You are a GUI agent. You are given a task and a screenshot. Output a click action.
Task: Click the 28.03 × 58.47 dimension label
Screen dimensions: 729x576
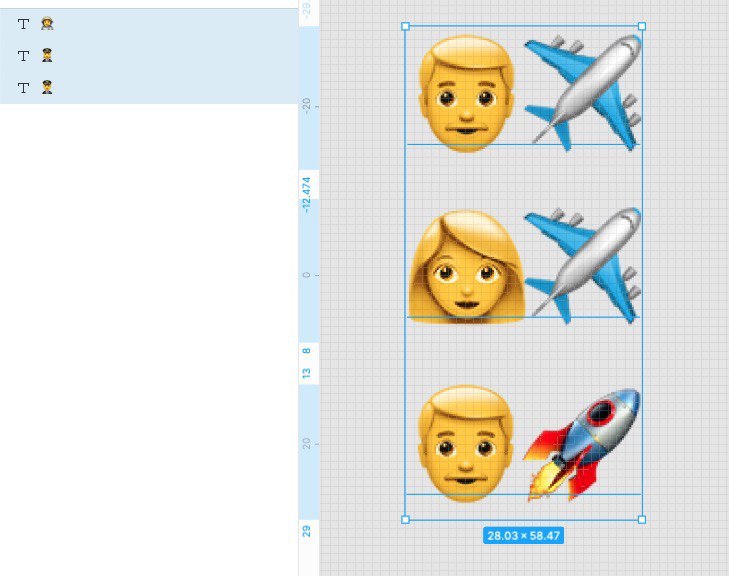(x=524, y=536)
